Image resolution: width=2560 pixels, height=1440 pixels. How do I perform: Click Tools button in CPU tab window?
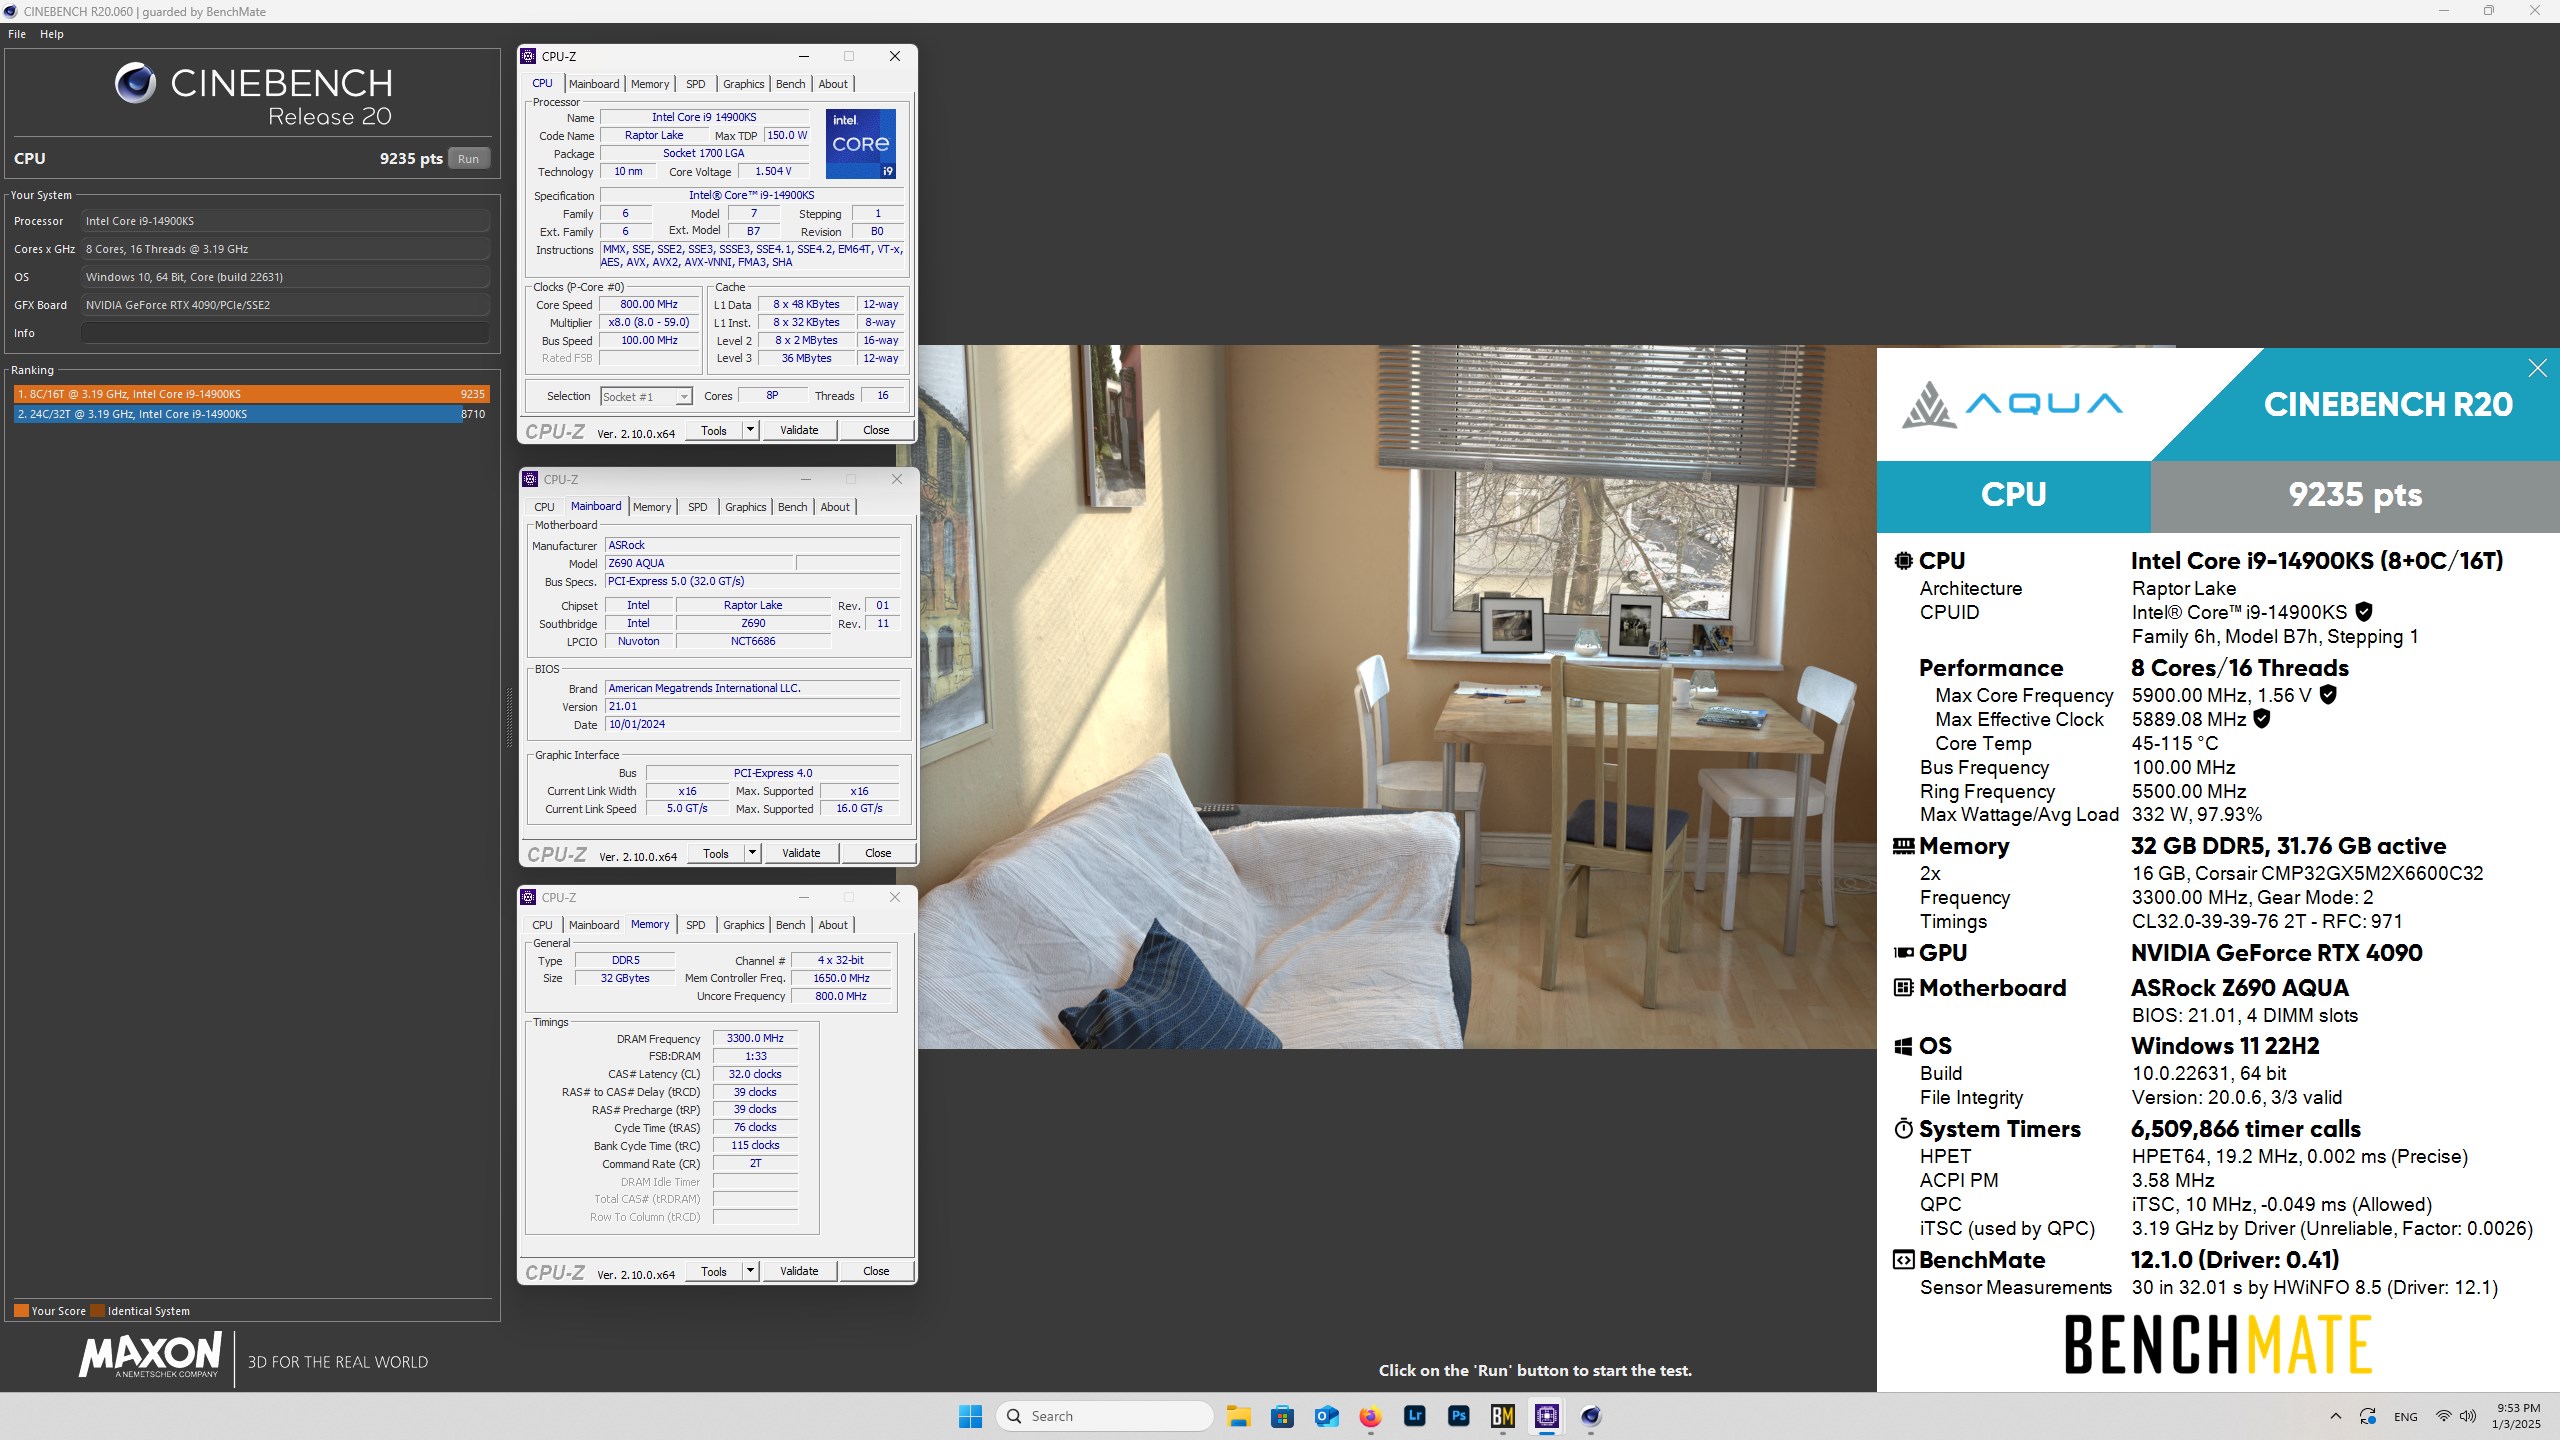point(714,430)
